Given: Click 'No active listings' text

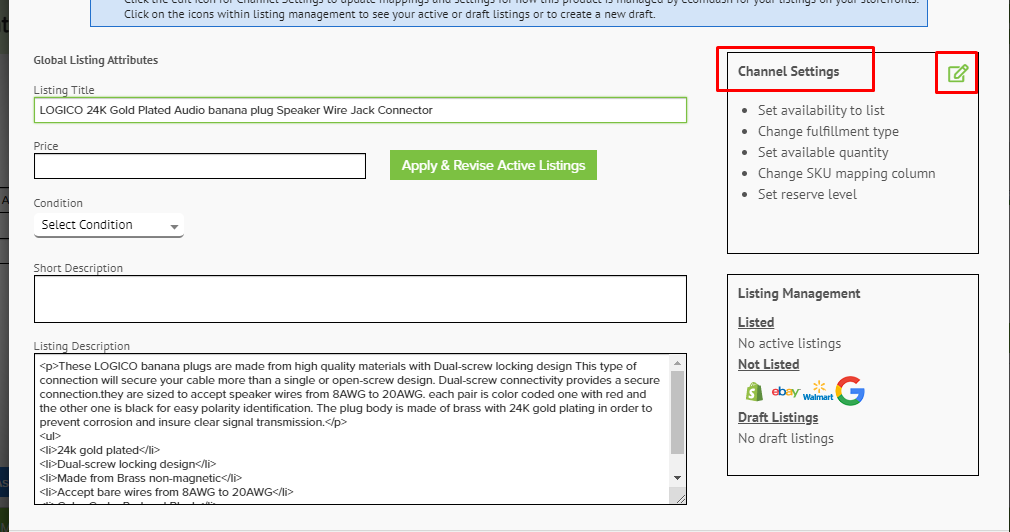Looking at the screenshot, I should (x=790, y=344).
